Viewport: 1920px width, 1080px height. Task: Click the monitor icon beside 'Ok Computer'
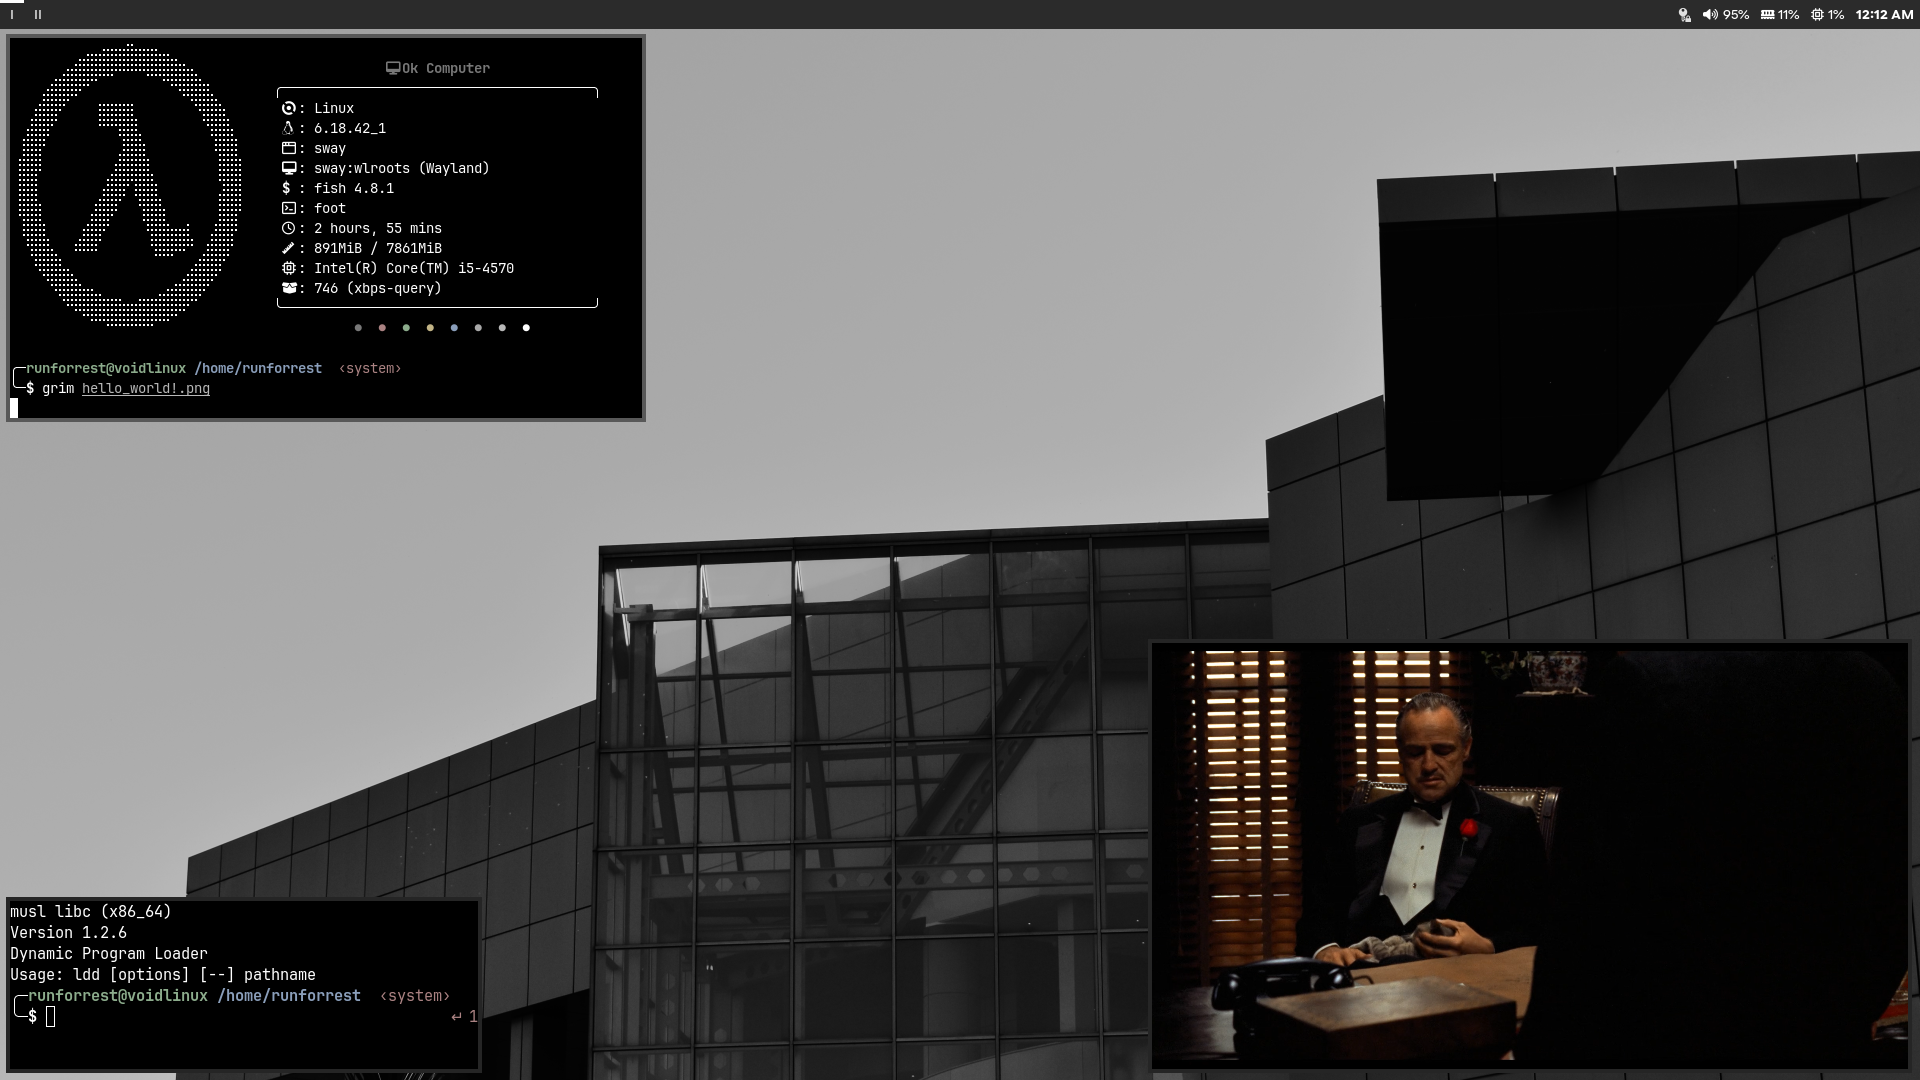click(393, 68)
